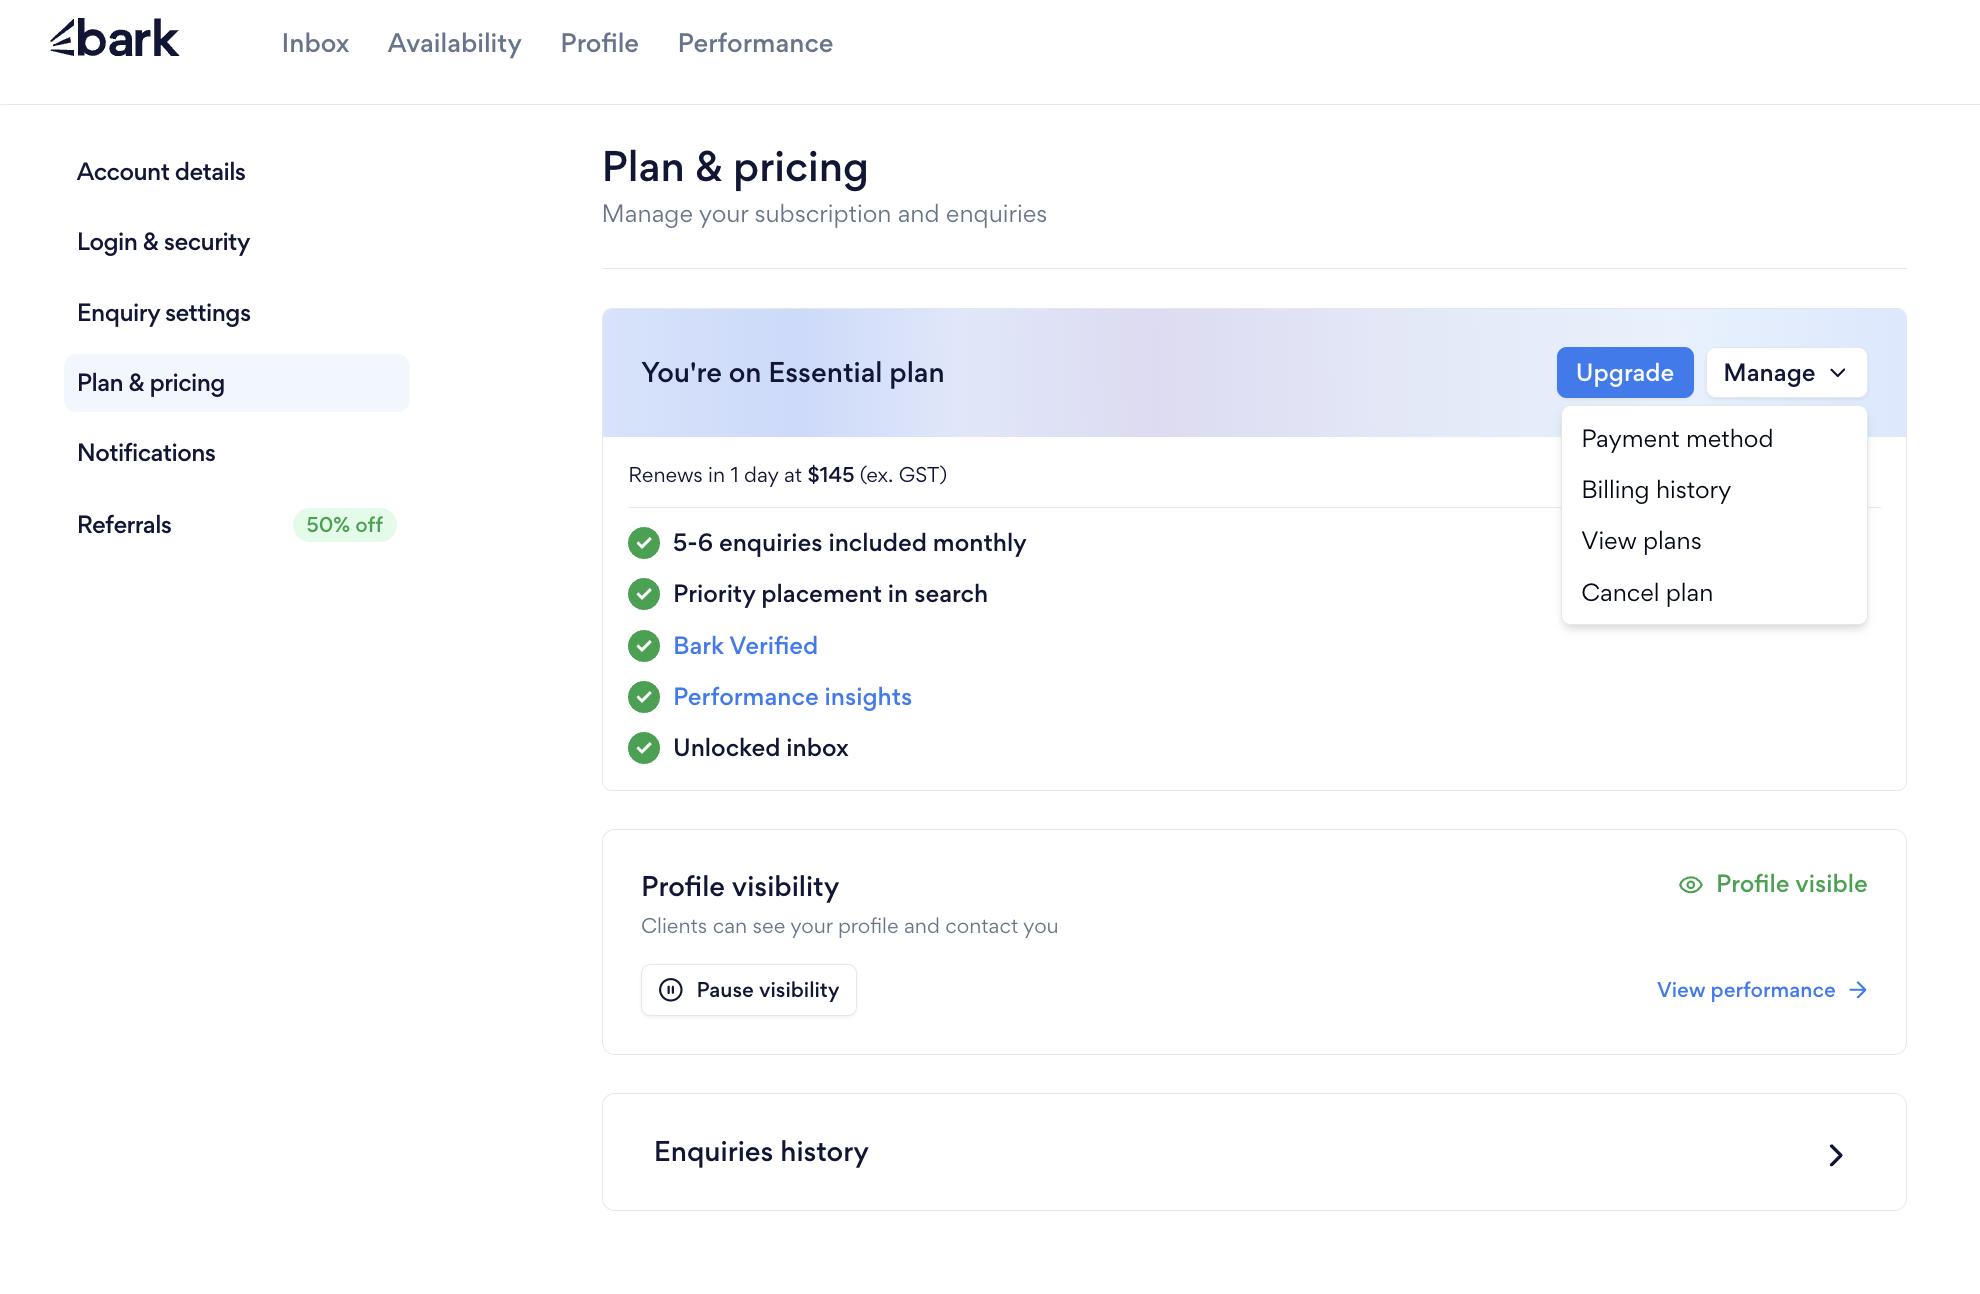The width and height of the screenshot is (1980, 1294).
Task: Select Payment method from Manage menu
Action: pos(1714,439)
